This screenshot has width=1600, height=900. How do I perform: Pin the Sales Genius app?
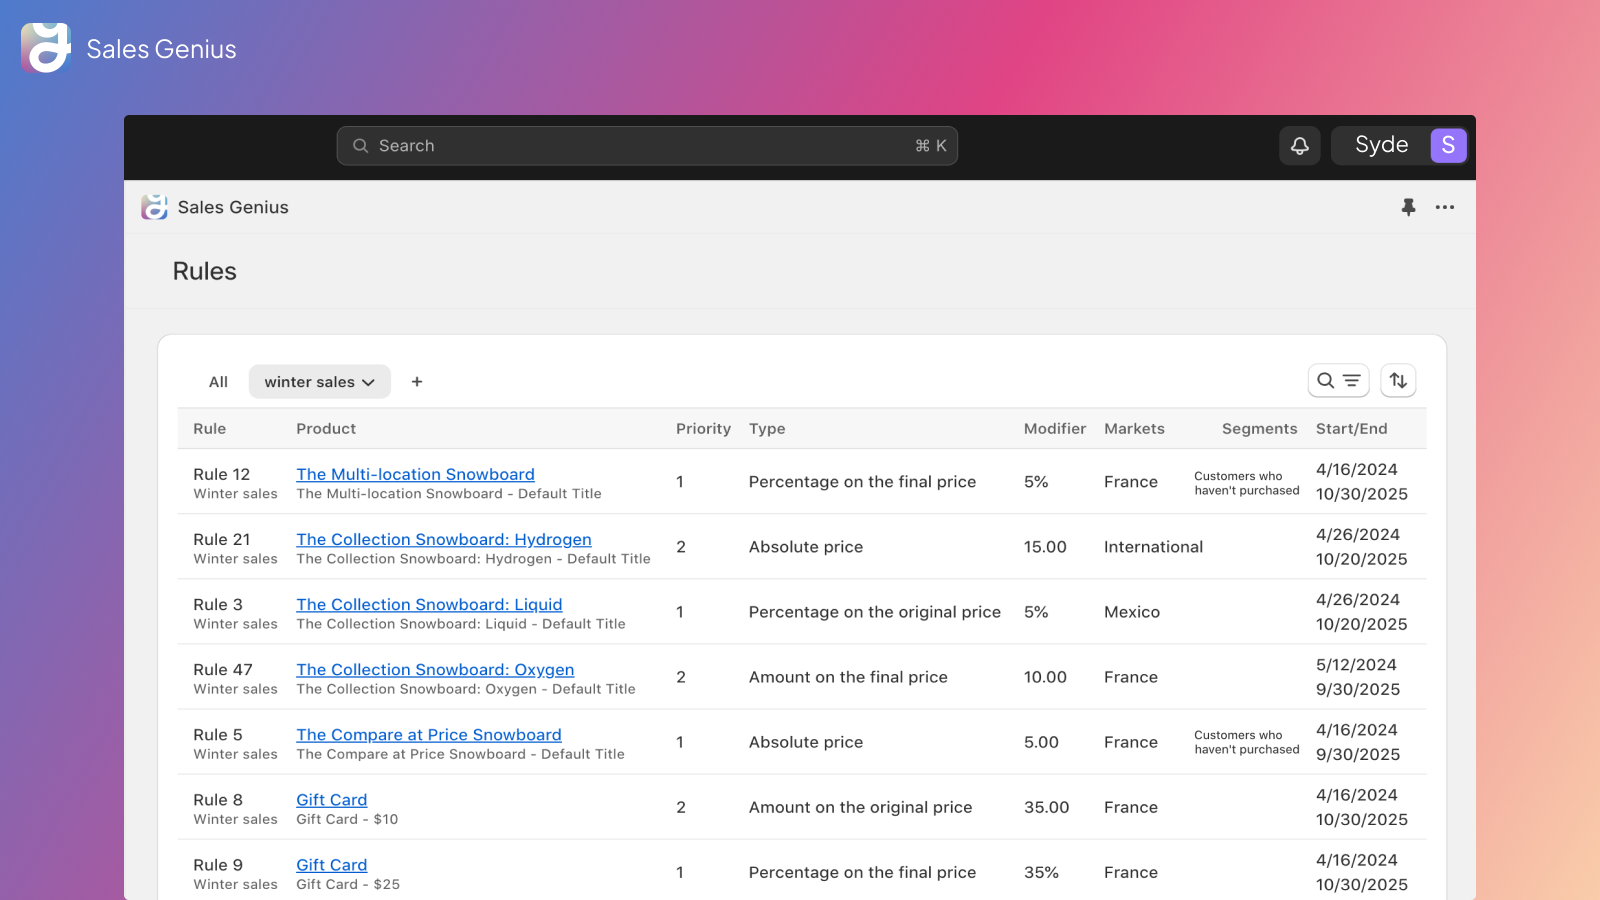(x=1409, y=207)
